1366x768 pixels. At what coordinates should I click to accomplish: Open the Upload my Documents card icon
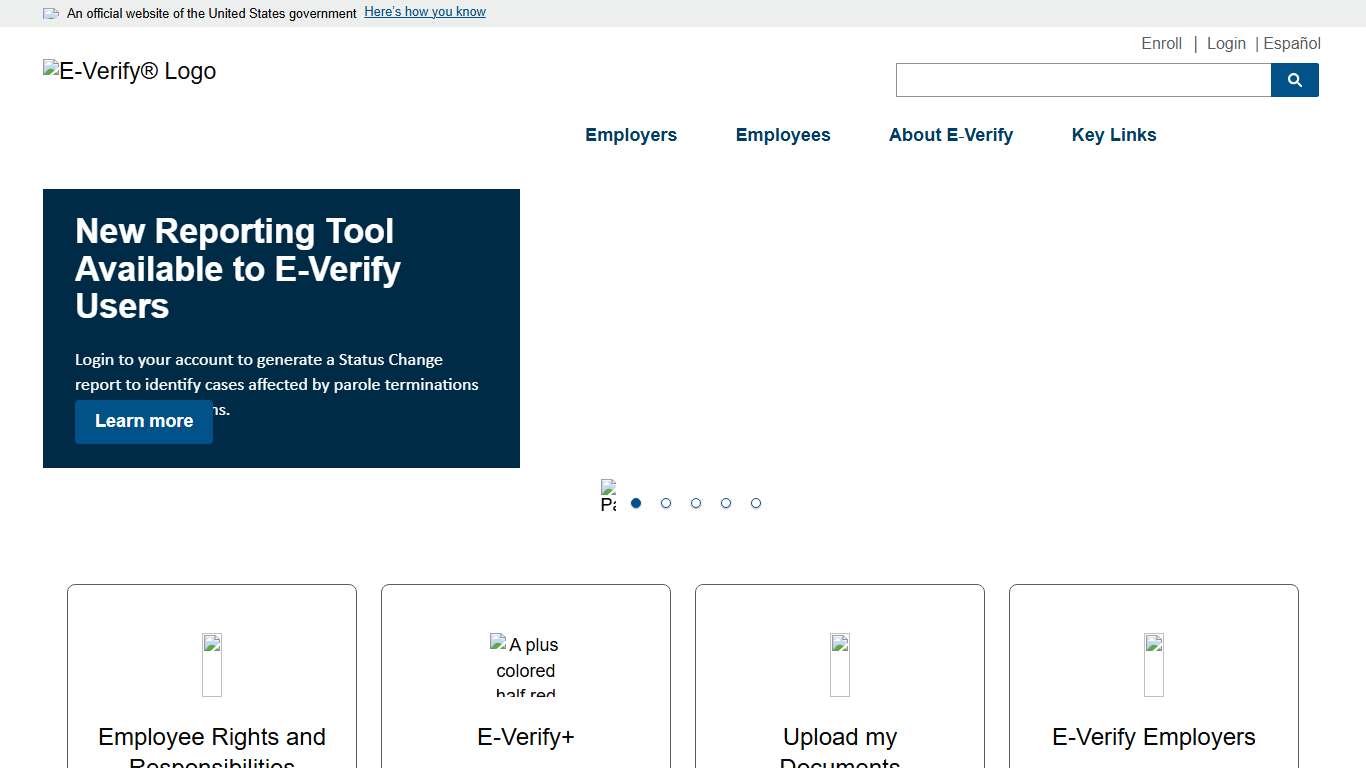click(x=839, y=663)
